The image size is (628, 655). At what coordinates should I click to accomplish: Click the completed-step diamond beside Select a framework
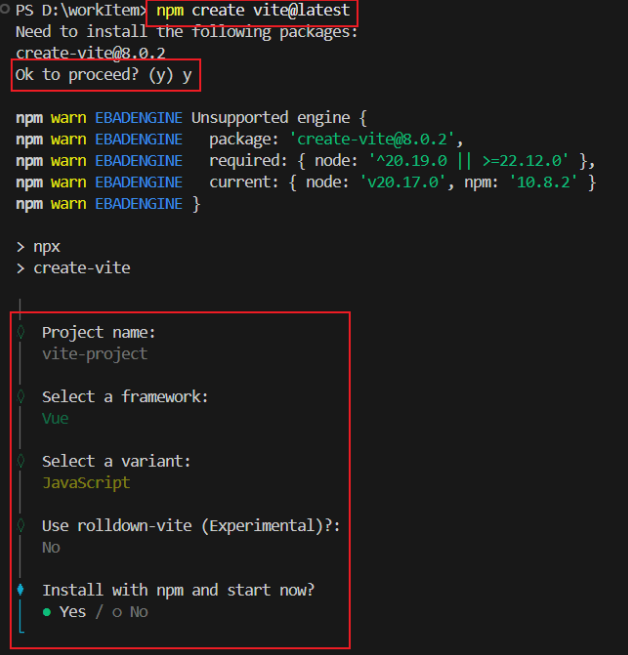20,396
